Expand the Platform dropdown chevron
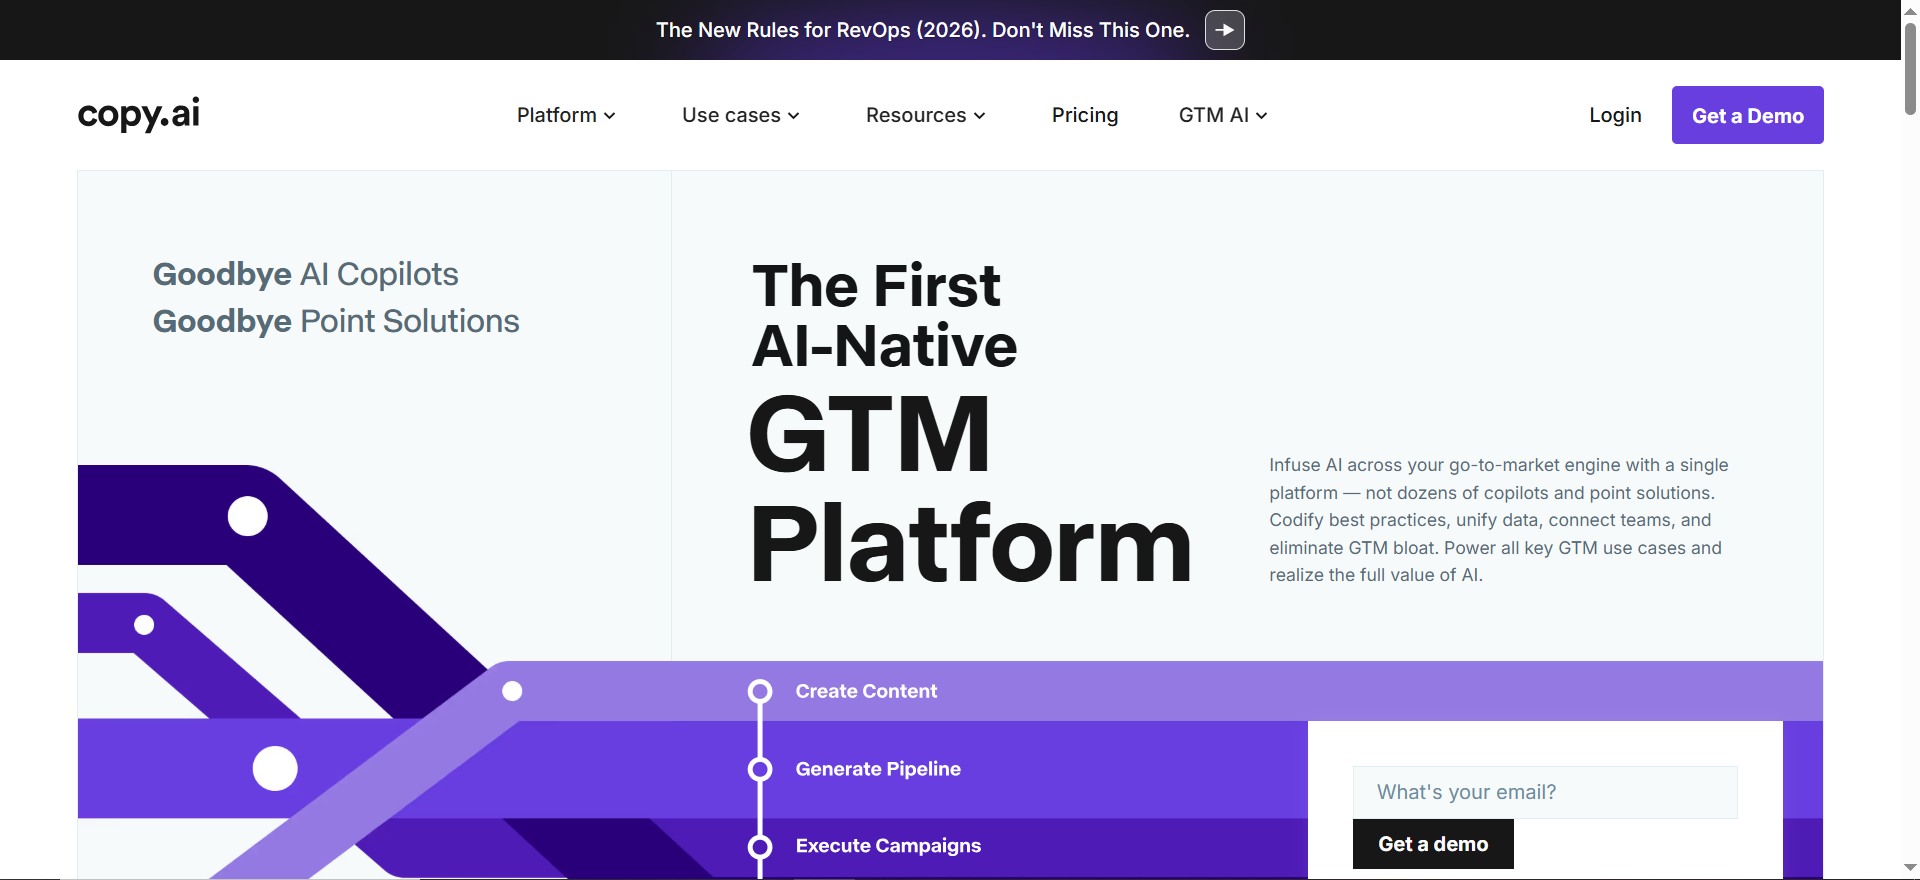The image size is (1920, 880). click(609, 116)
